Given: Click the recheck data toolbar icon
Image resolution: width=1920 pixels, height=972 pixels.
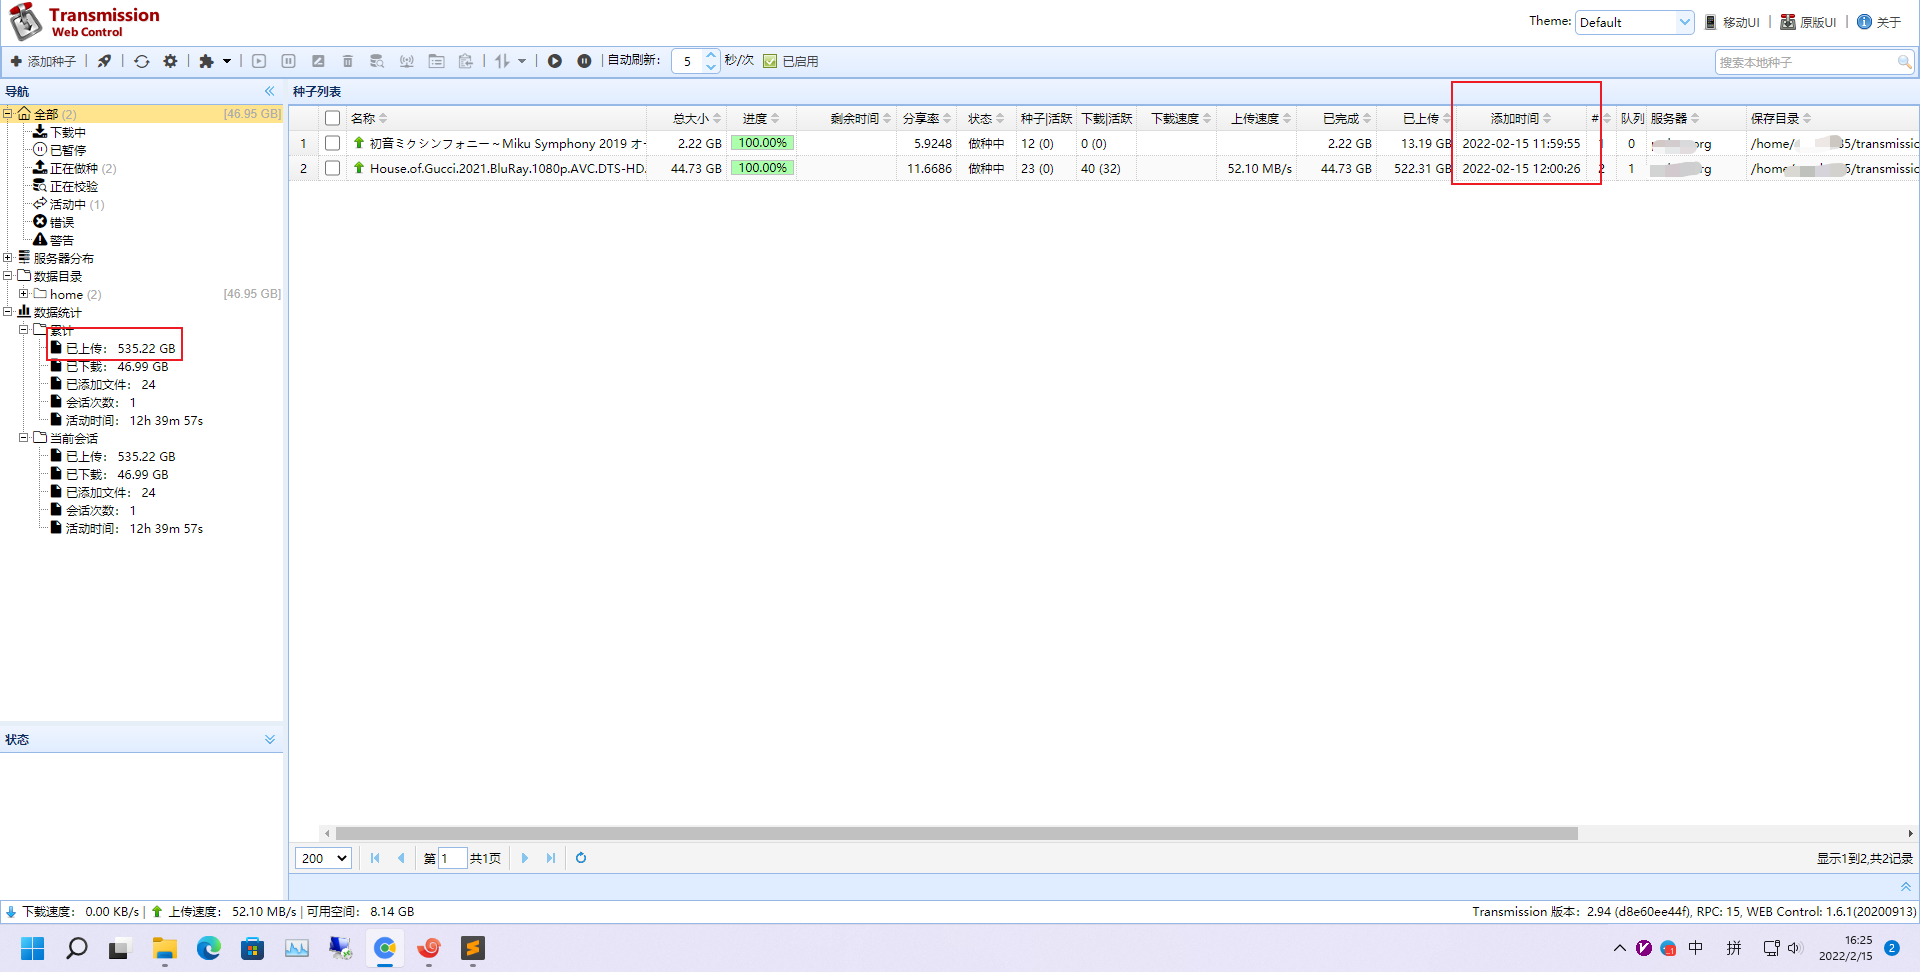Looking at the screenshot, I should pos(377,61).
